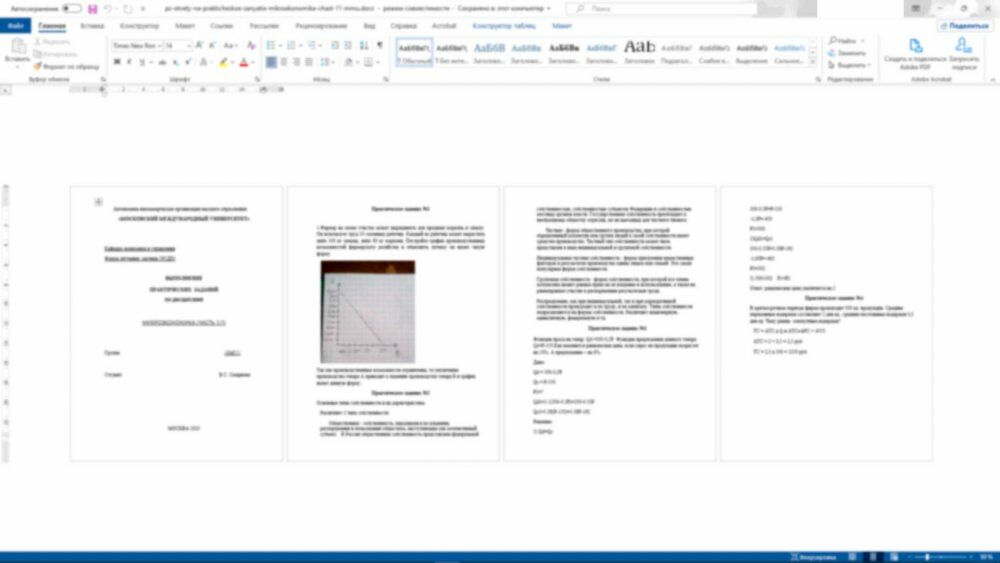The height and width of the screenshot is (563, 1000).
Task: Click Format Painter (Формат по образцу)
Action: tap(66, 66)
